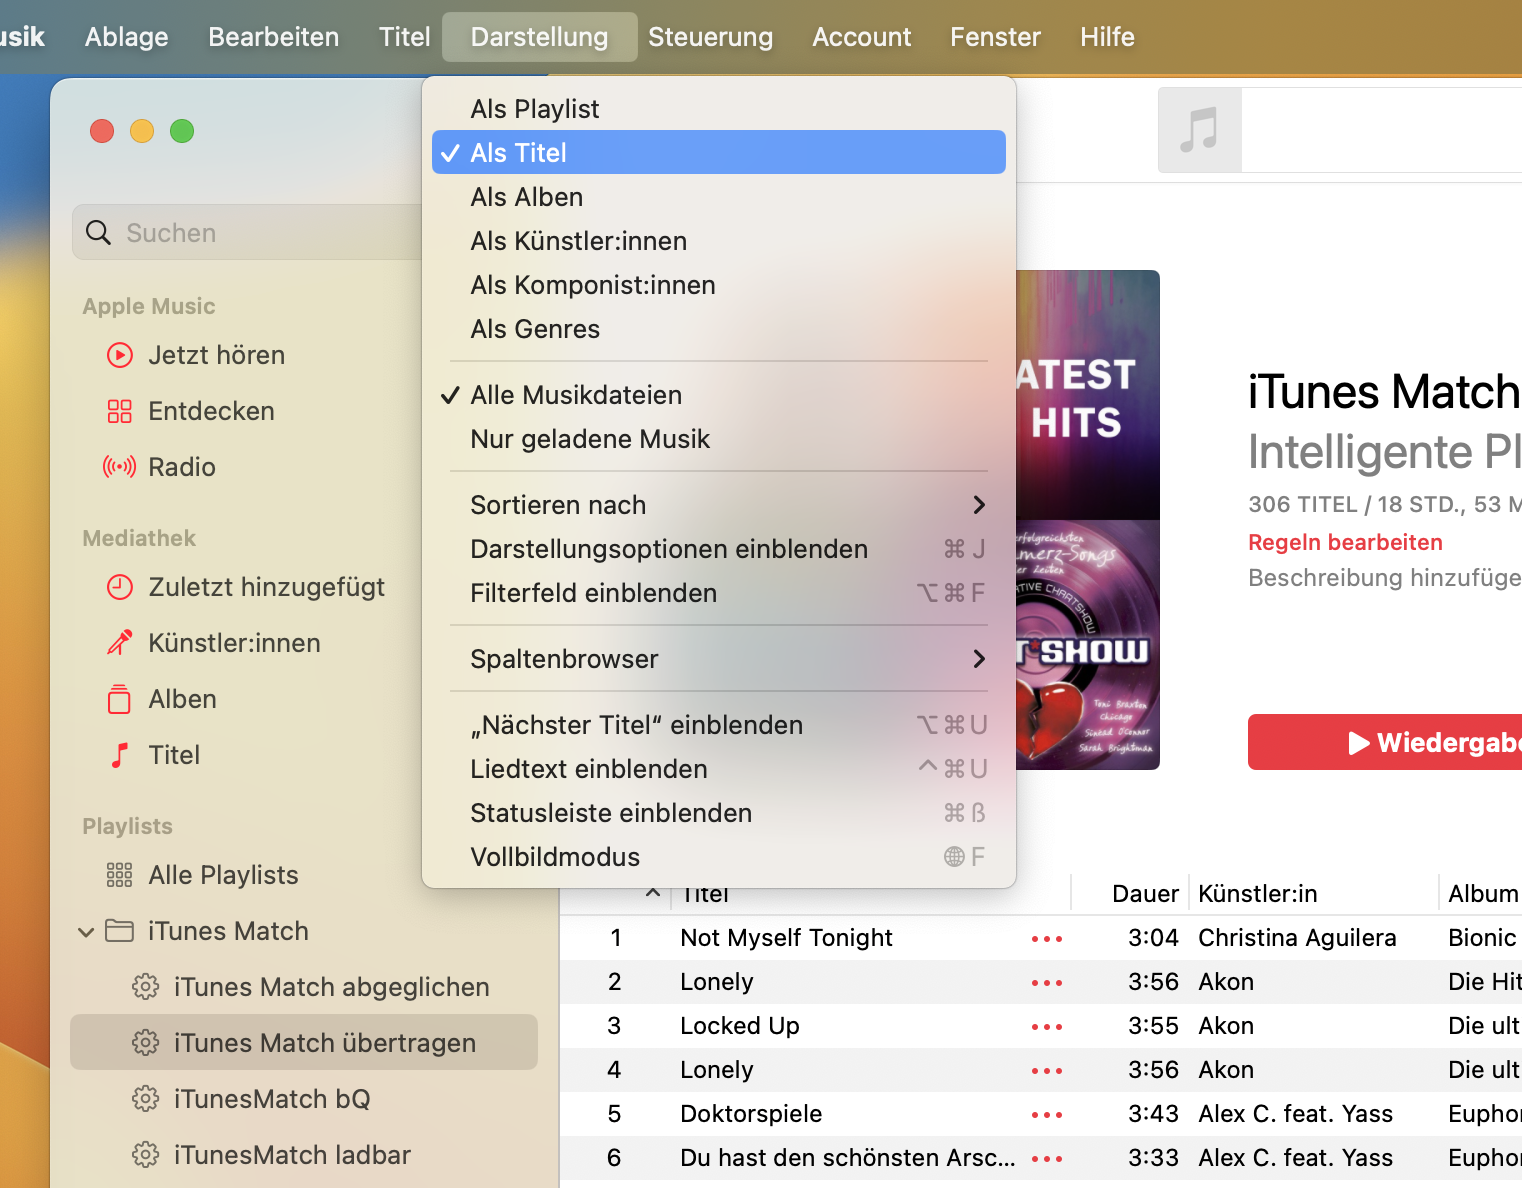
Task: Open more options for Lonely in row 4
Action: click(x=1047, y=1071)
